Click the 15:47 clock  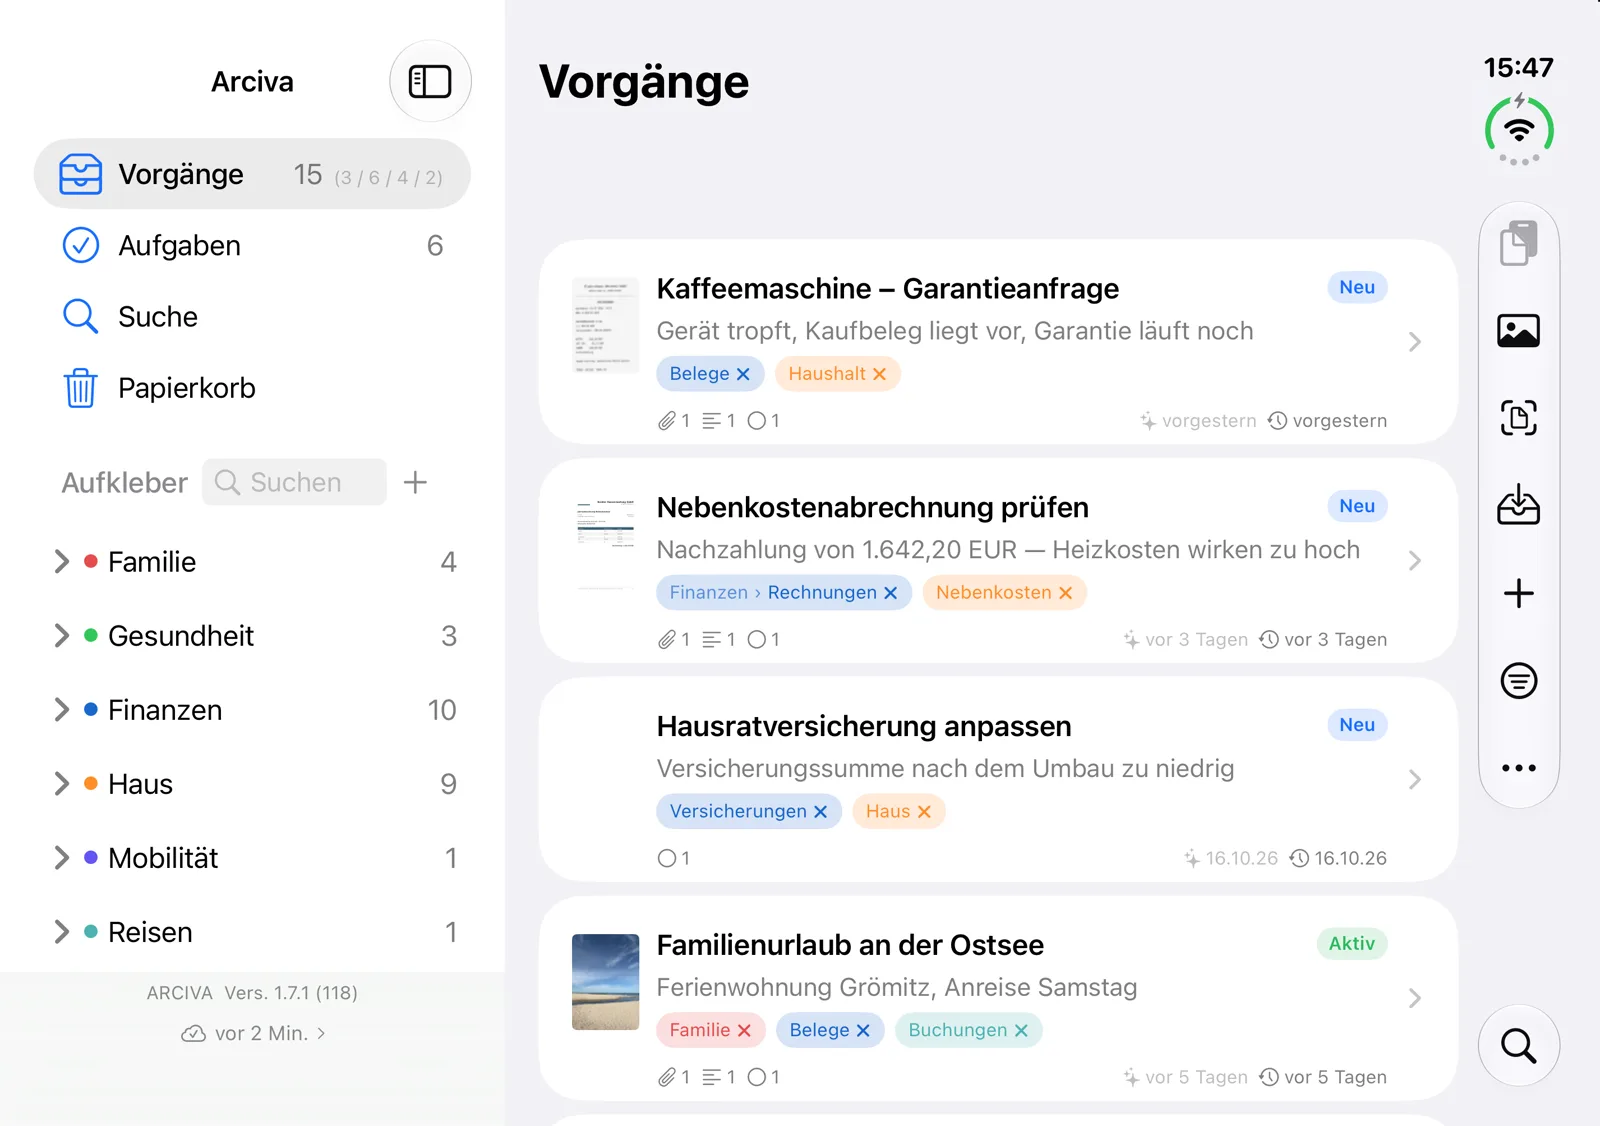1518,67
